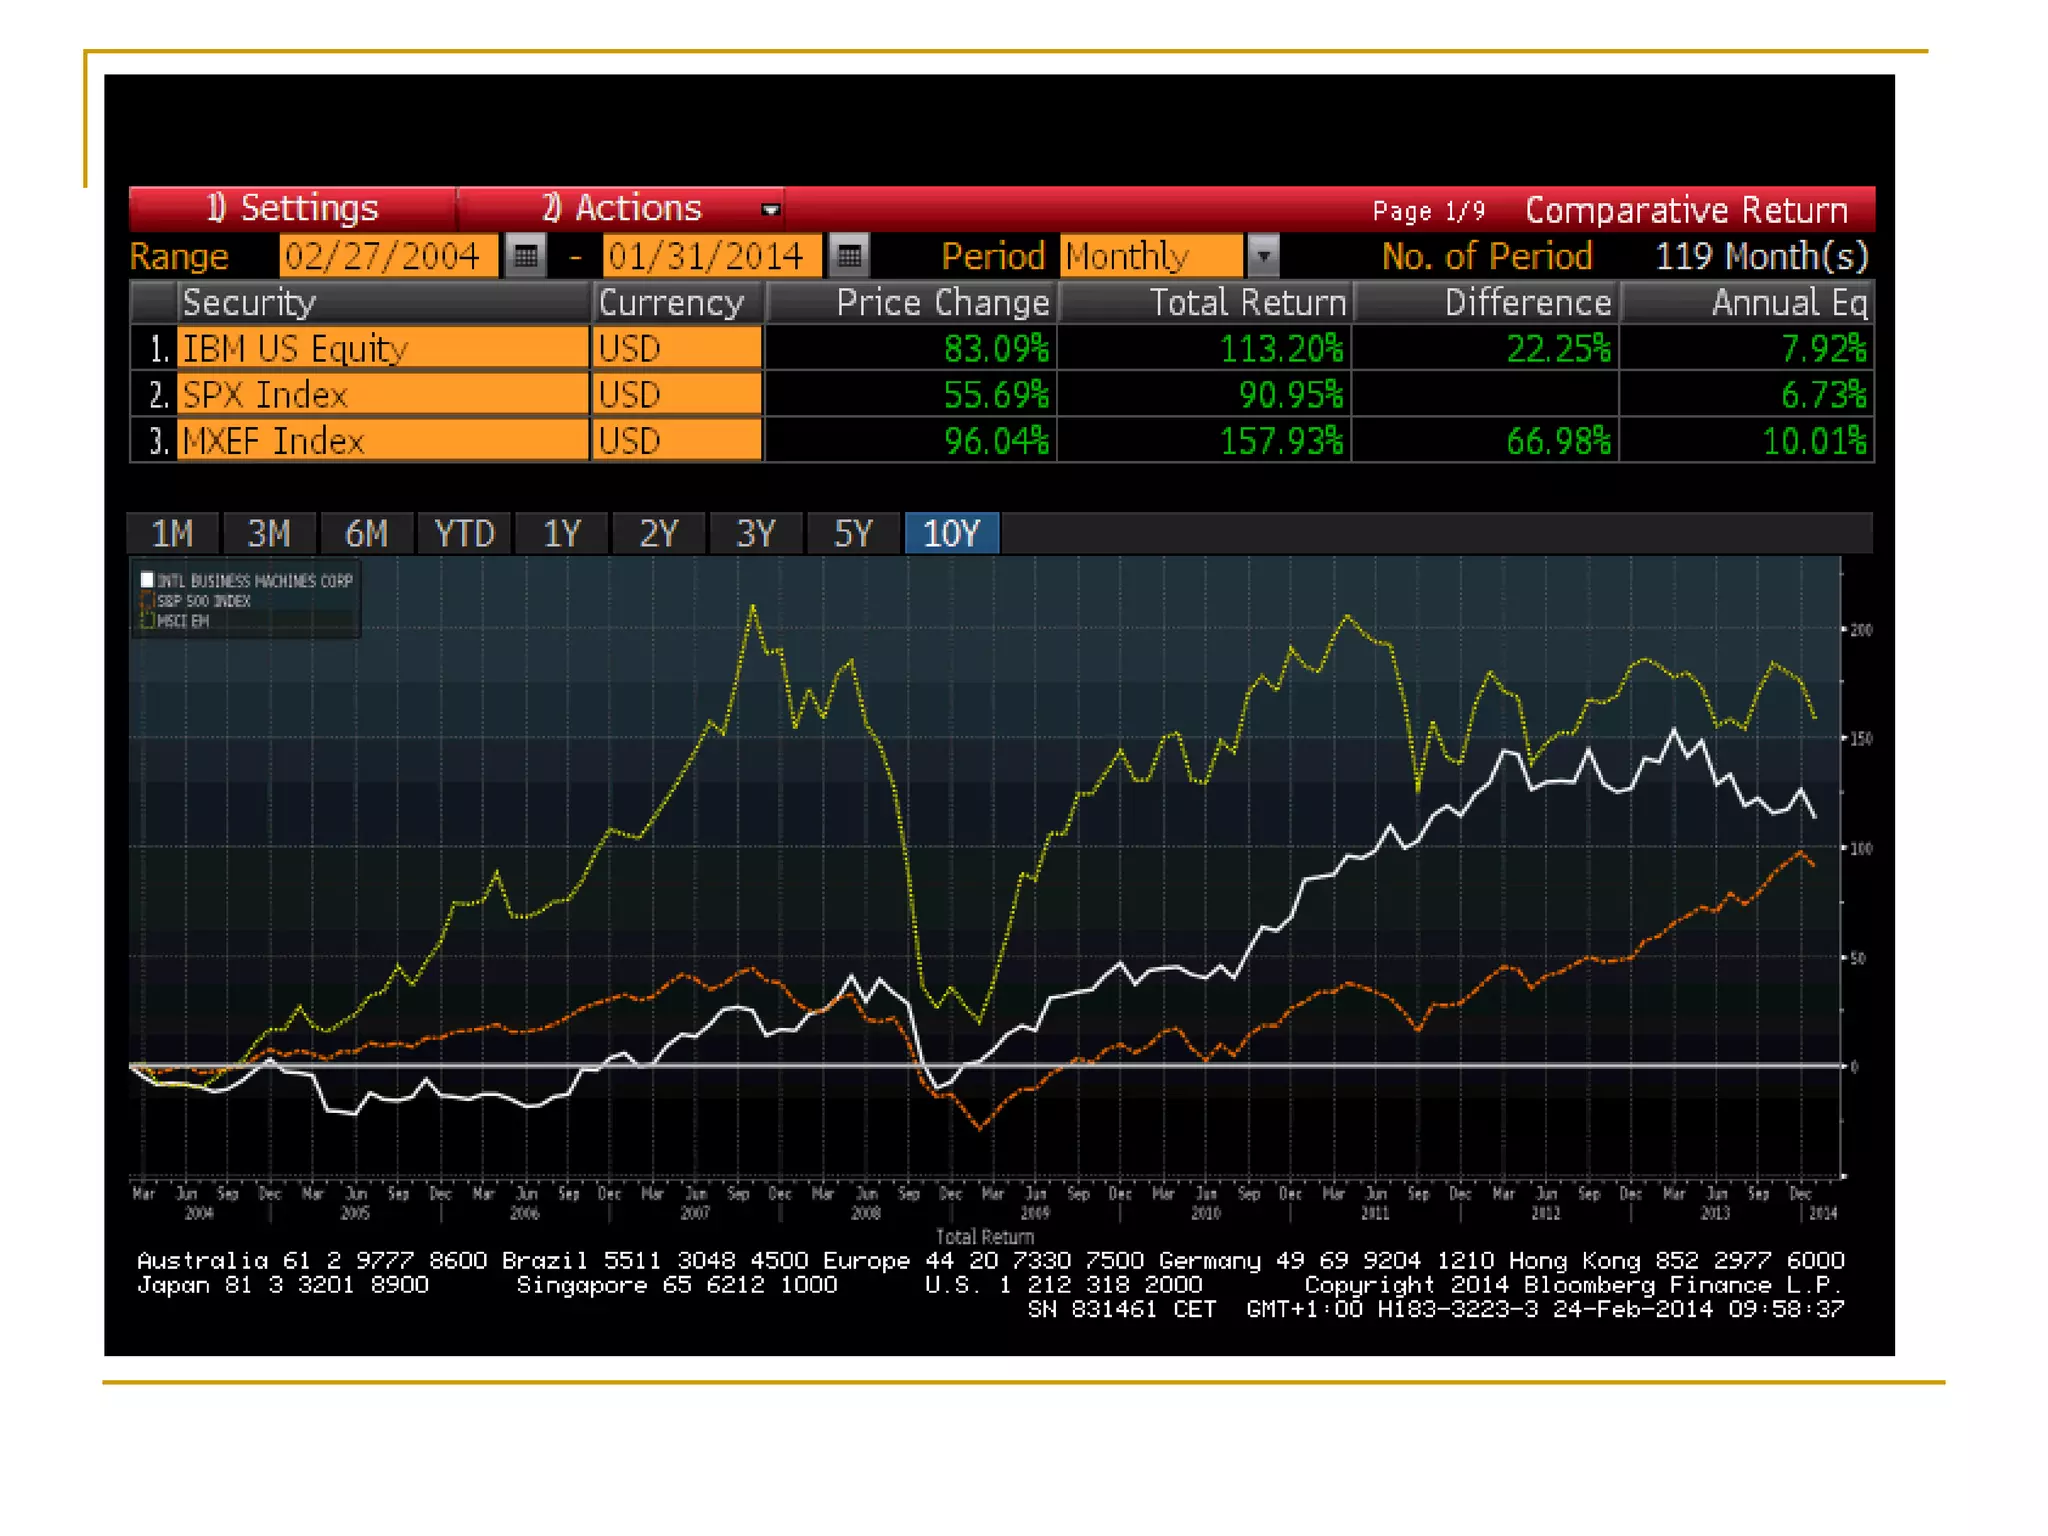The height and width of the screenshot is (1536, 2048).
Task: Select the 5Y range tab
Action: pos(853,533)
